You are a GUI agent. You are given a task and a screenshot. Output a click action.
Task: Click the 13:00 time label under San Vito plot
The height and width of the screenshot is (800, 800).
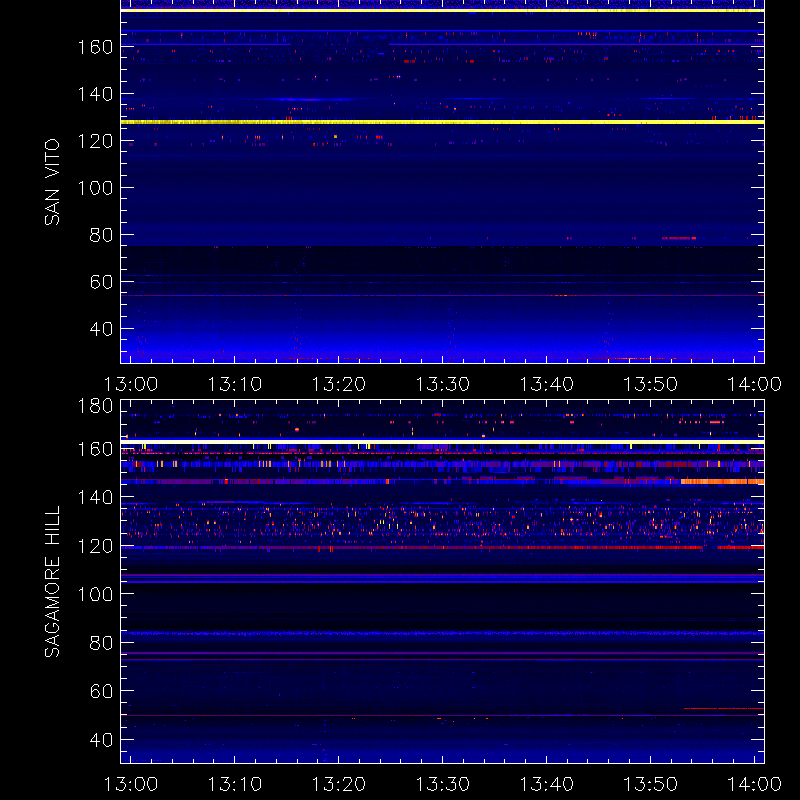point(131,384)
